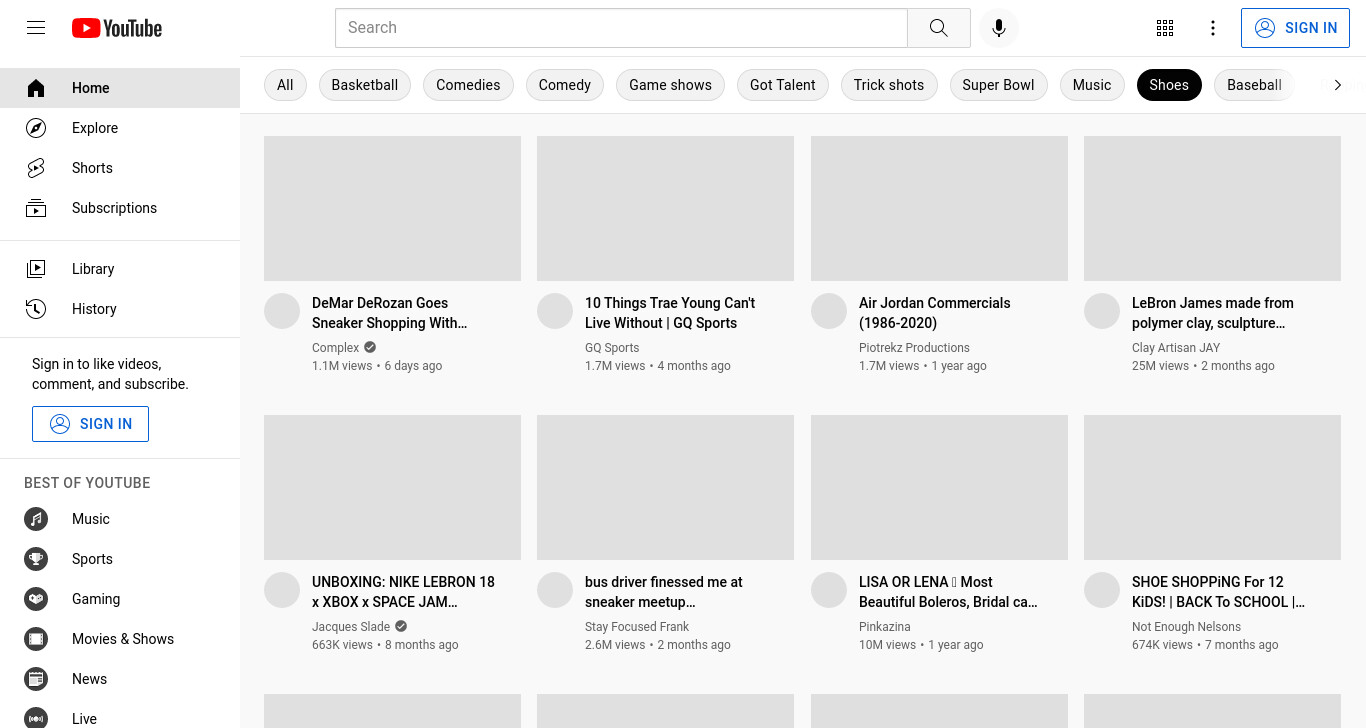
Task: Go to the Not Enough Nelsons channel name
Action: (x=1186, y=627)
